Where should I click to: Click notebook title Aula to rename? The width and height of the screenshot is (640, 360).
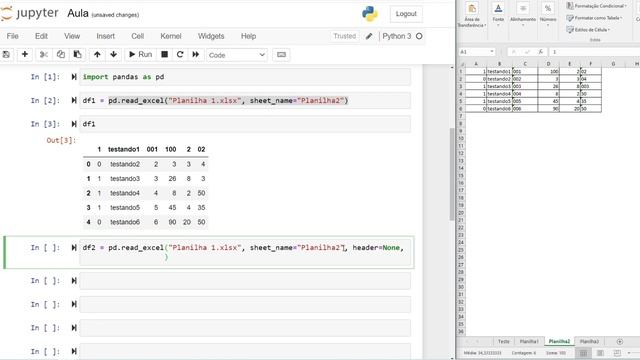pos(78,13)
